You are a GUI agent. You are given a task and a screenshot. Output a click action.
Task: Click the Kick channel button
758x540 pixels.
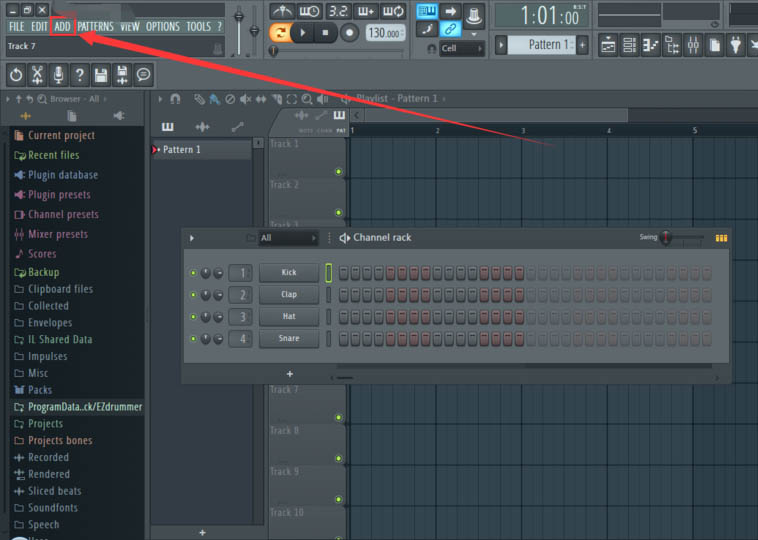point(289,273)
